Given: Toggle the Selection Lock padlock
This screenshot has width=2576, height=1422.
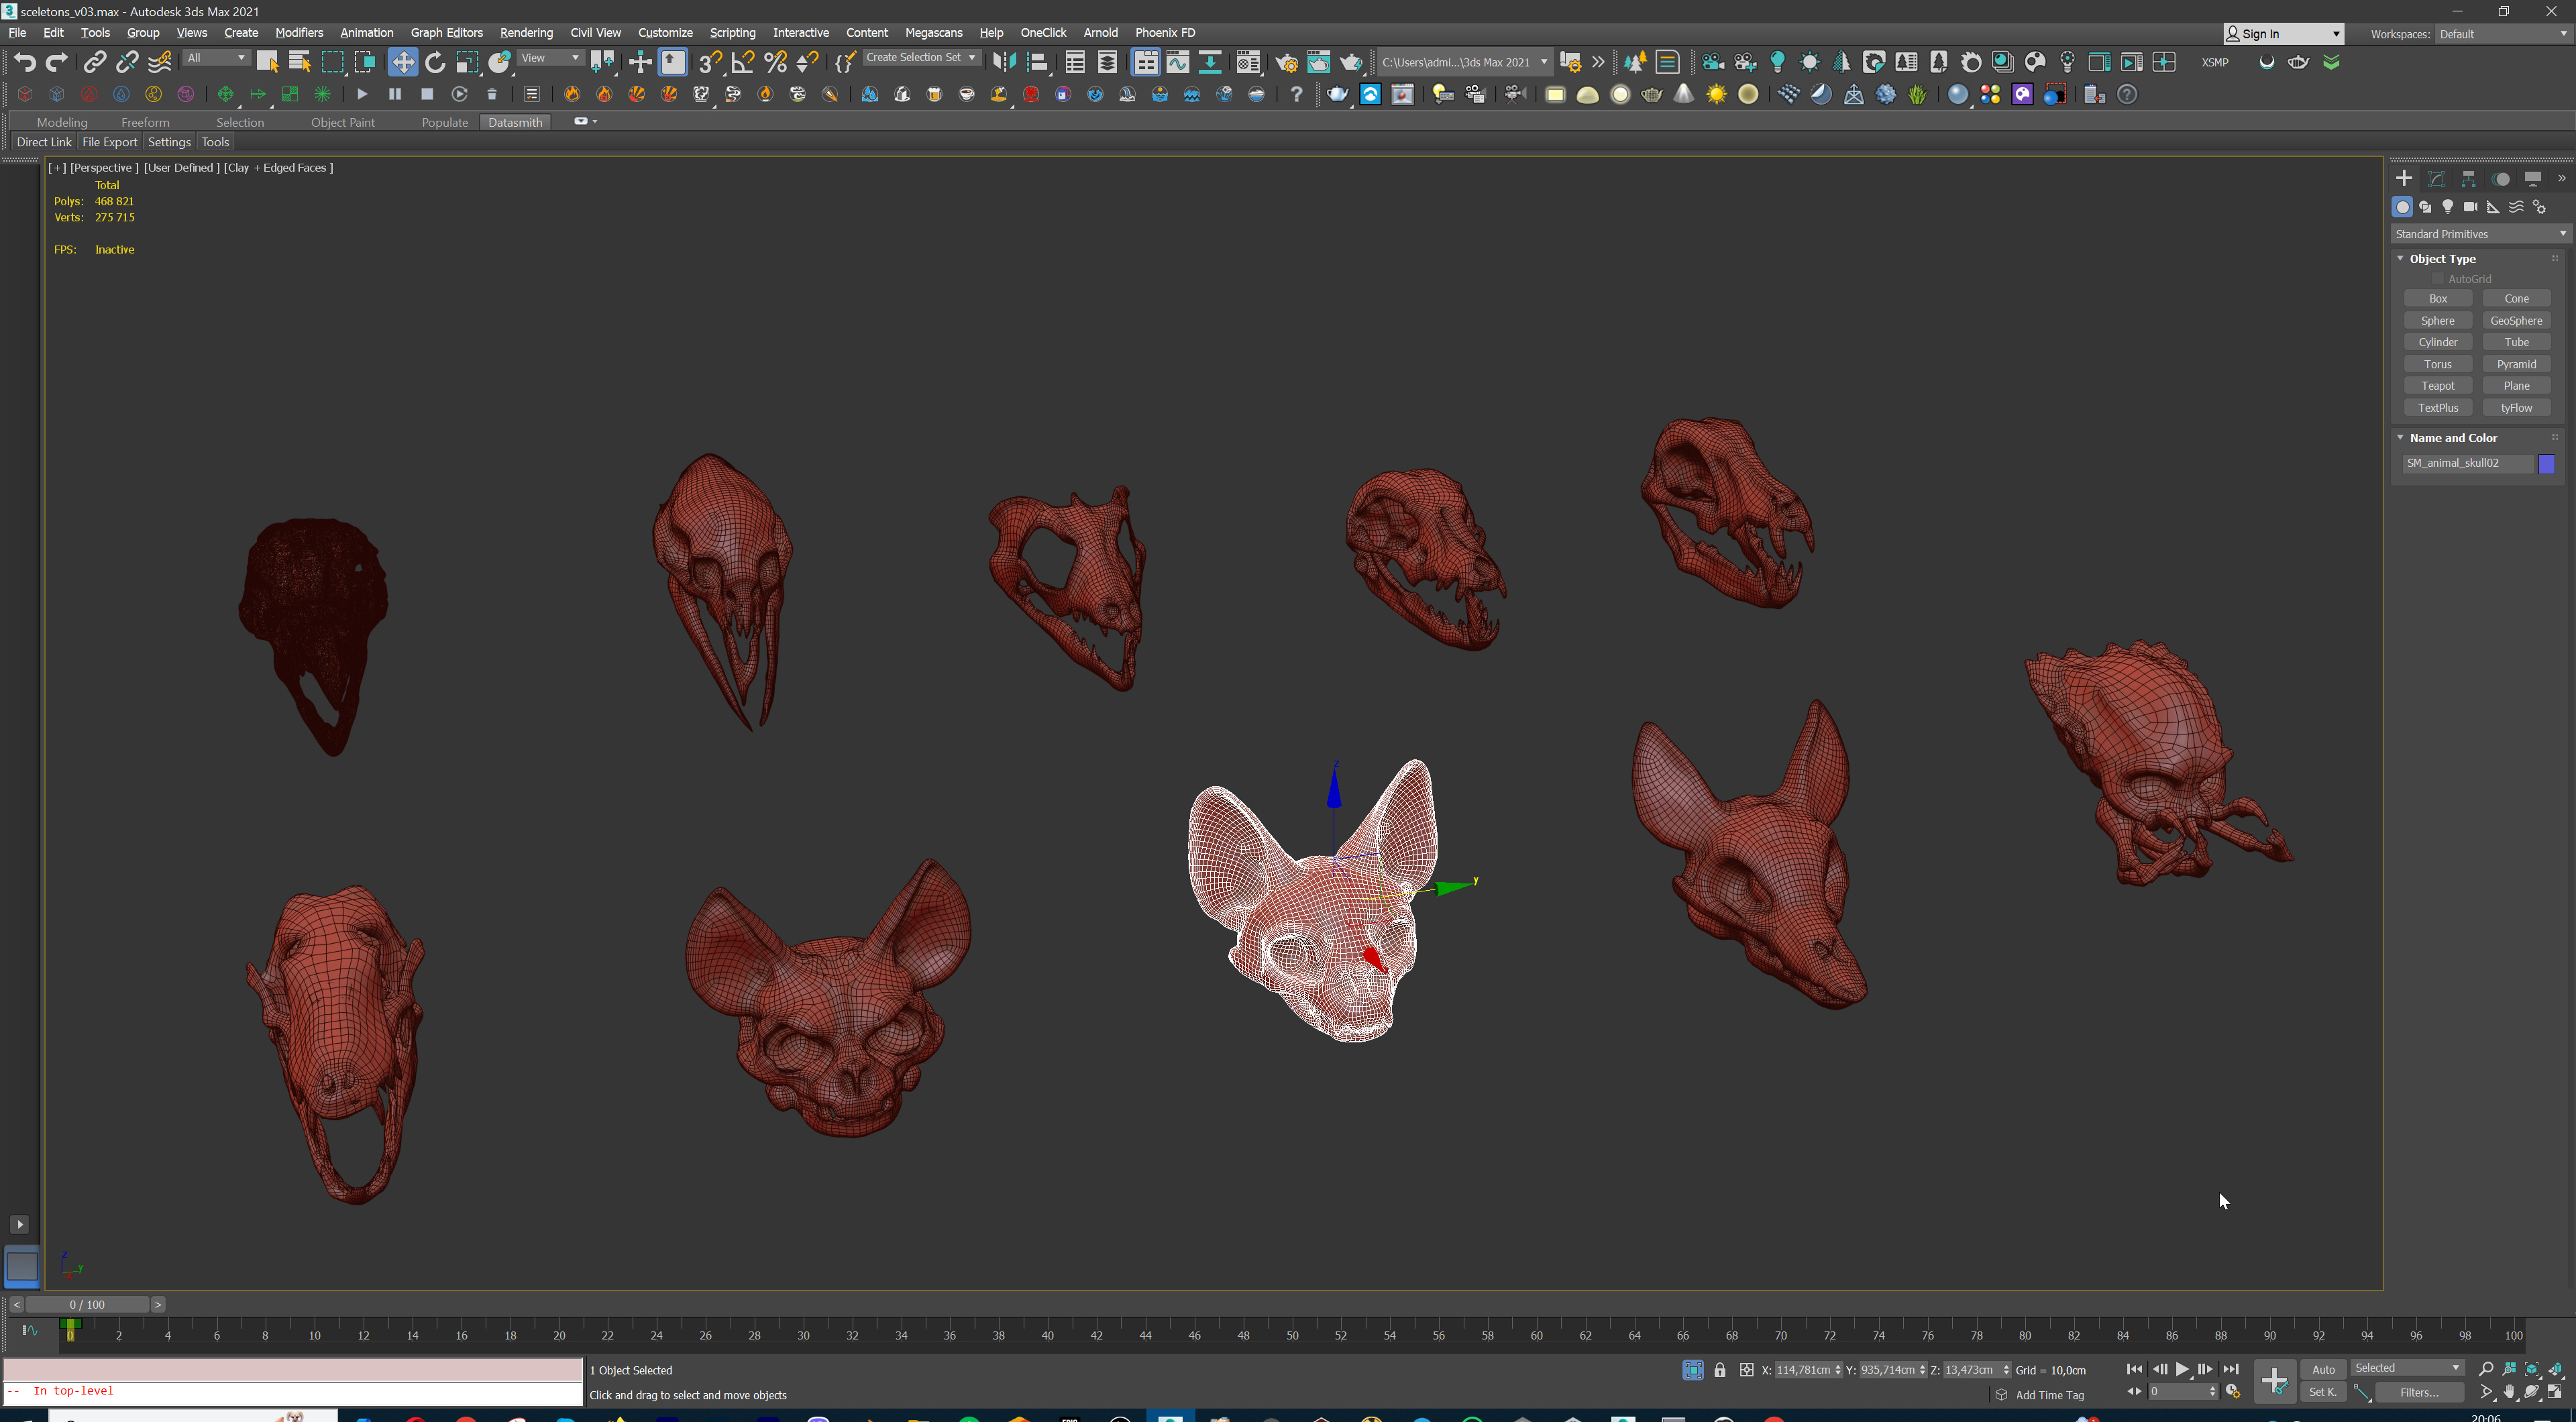Looking at the screenshot, I should tap(1720, 1370).
